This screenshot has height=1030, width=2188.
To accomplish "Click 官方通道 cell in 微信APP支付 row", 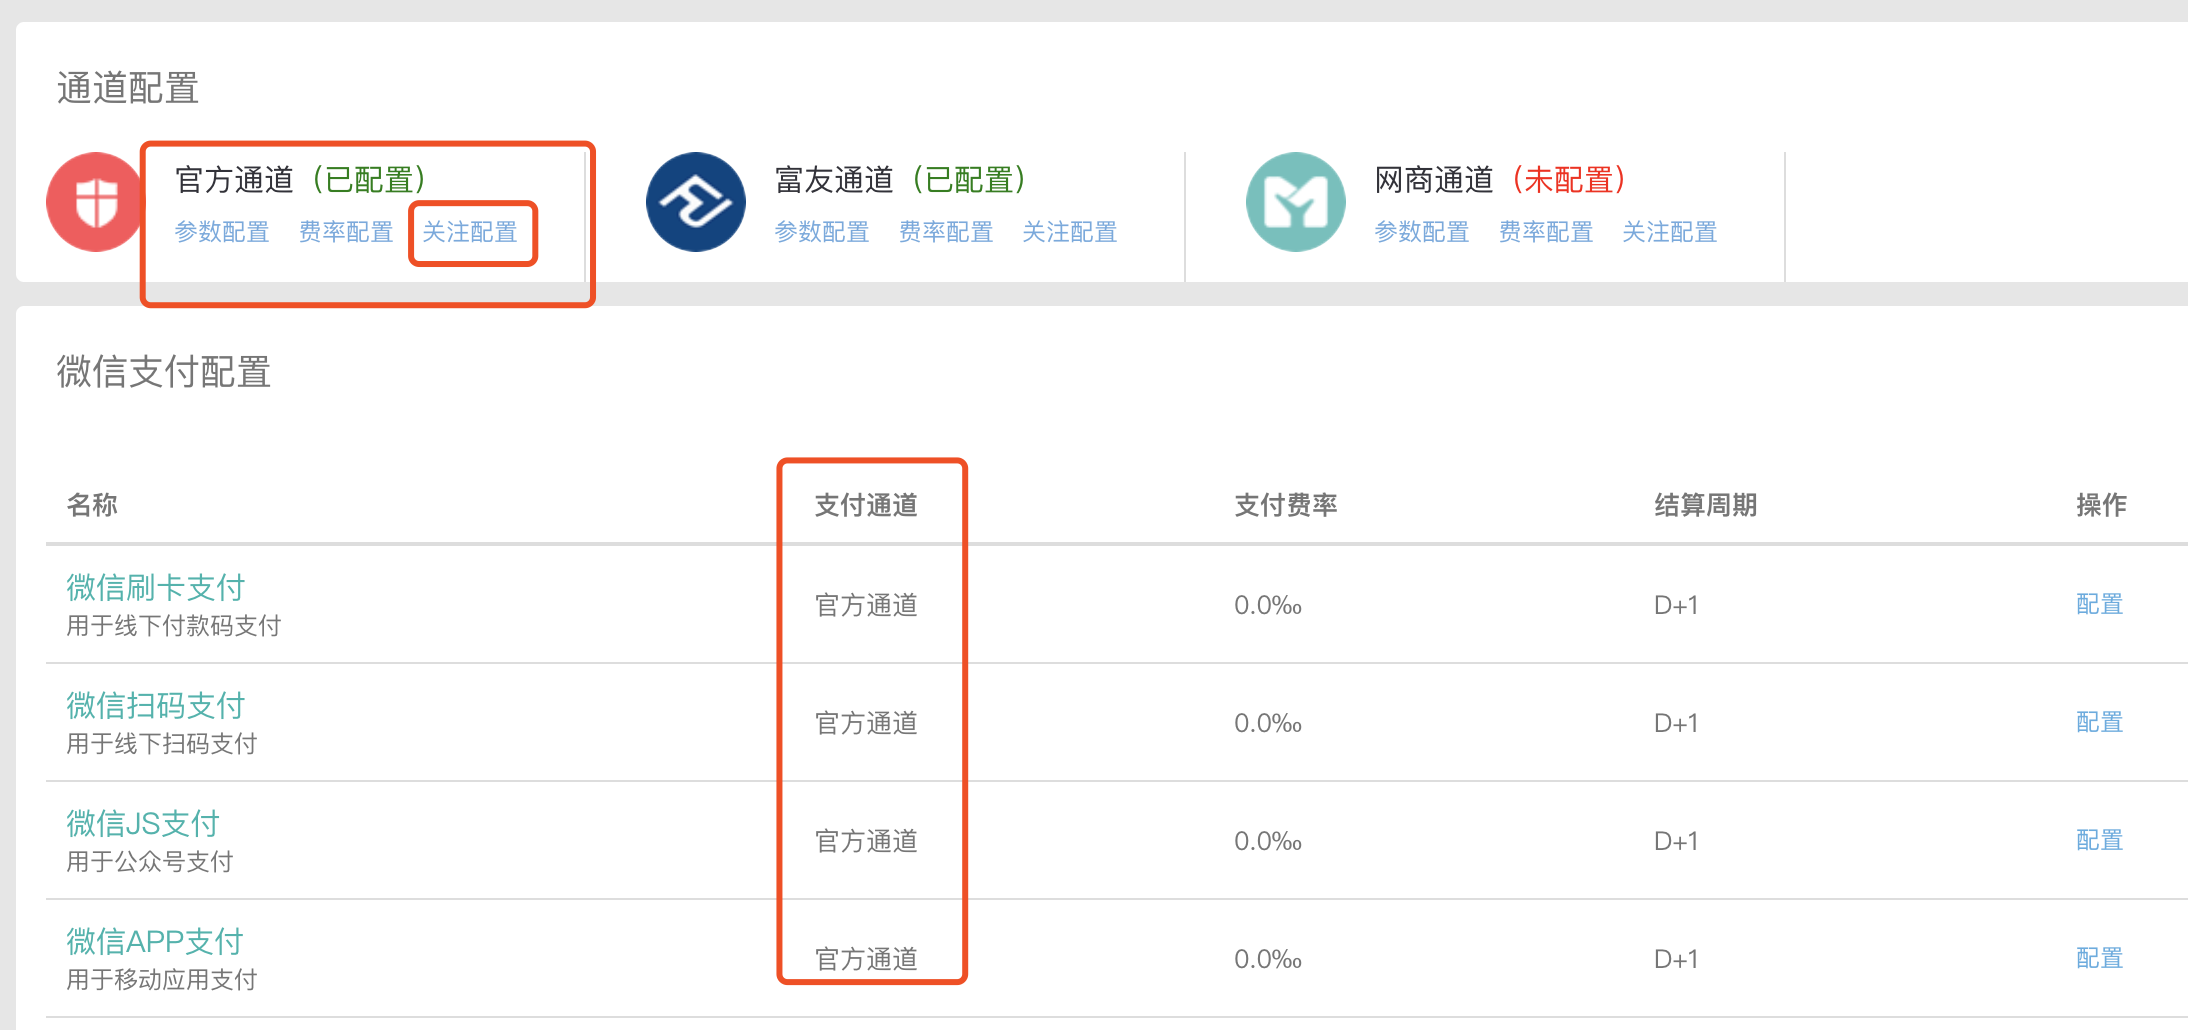I will (x=866, y=959).
